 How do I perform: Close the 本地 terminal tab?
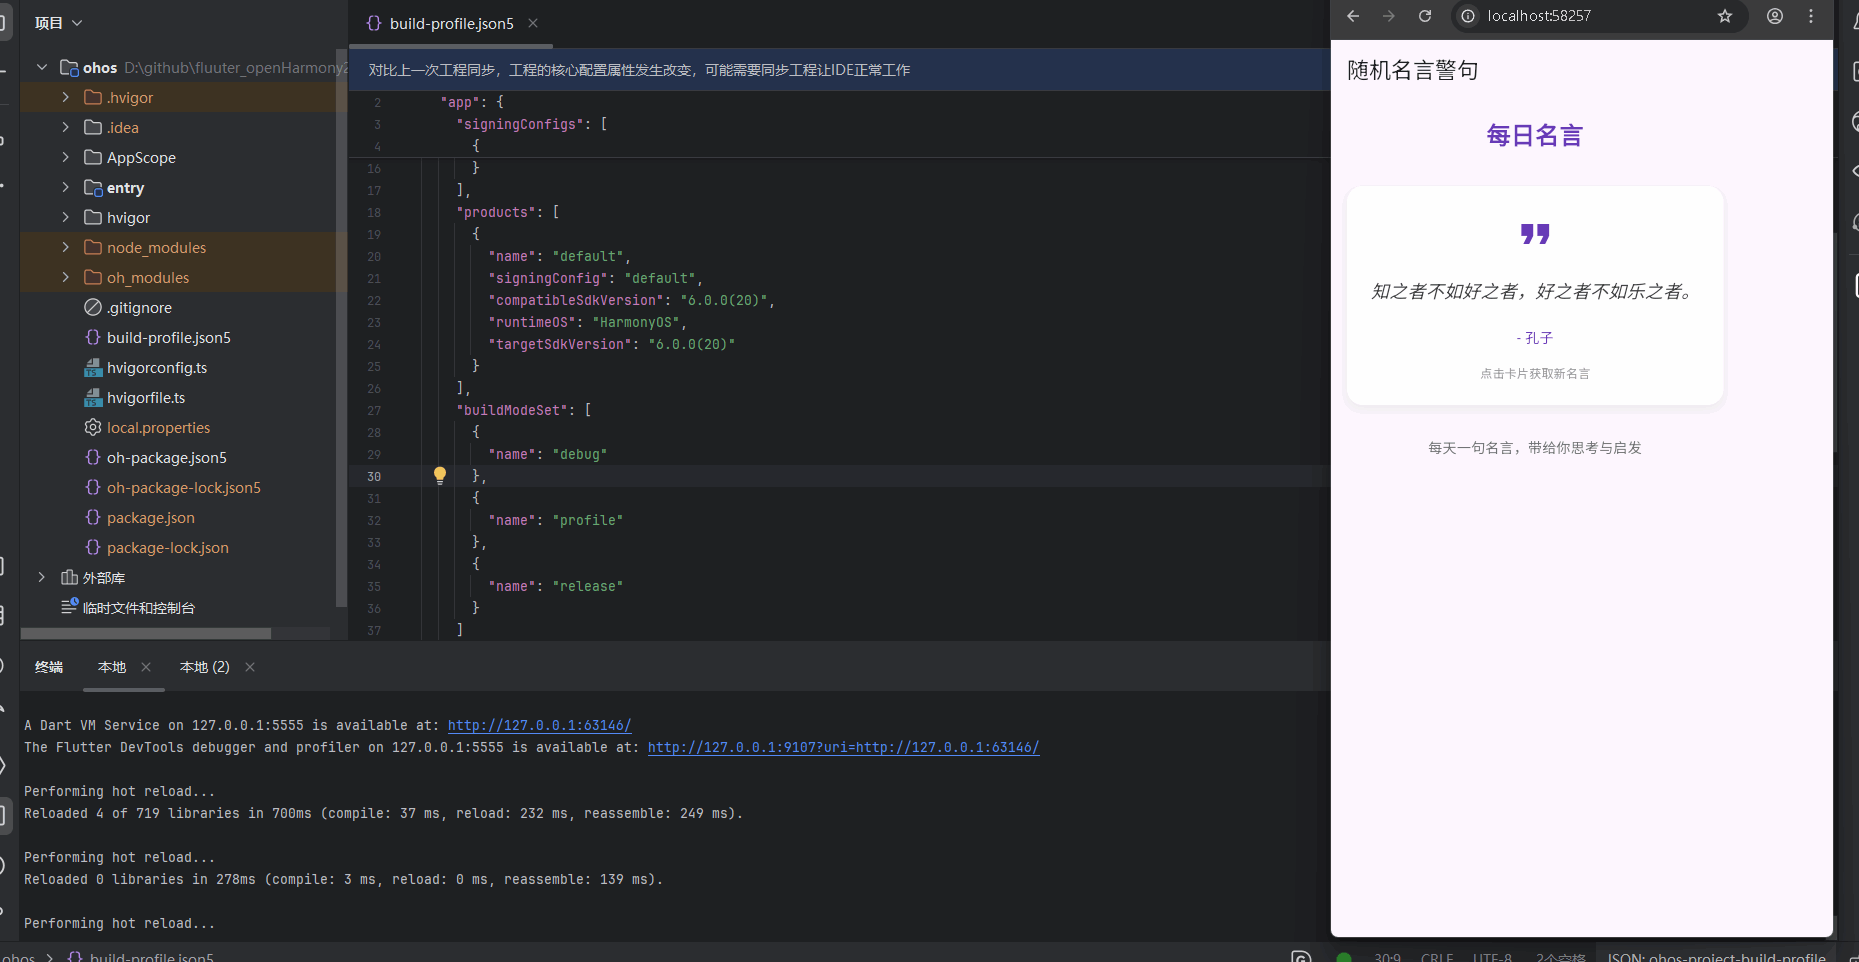146,667
